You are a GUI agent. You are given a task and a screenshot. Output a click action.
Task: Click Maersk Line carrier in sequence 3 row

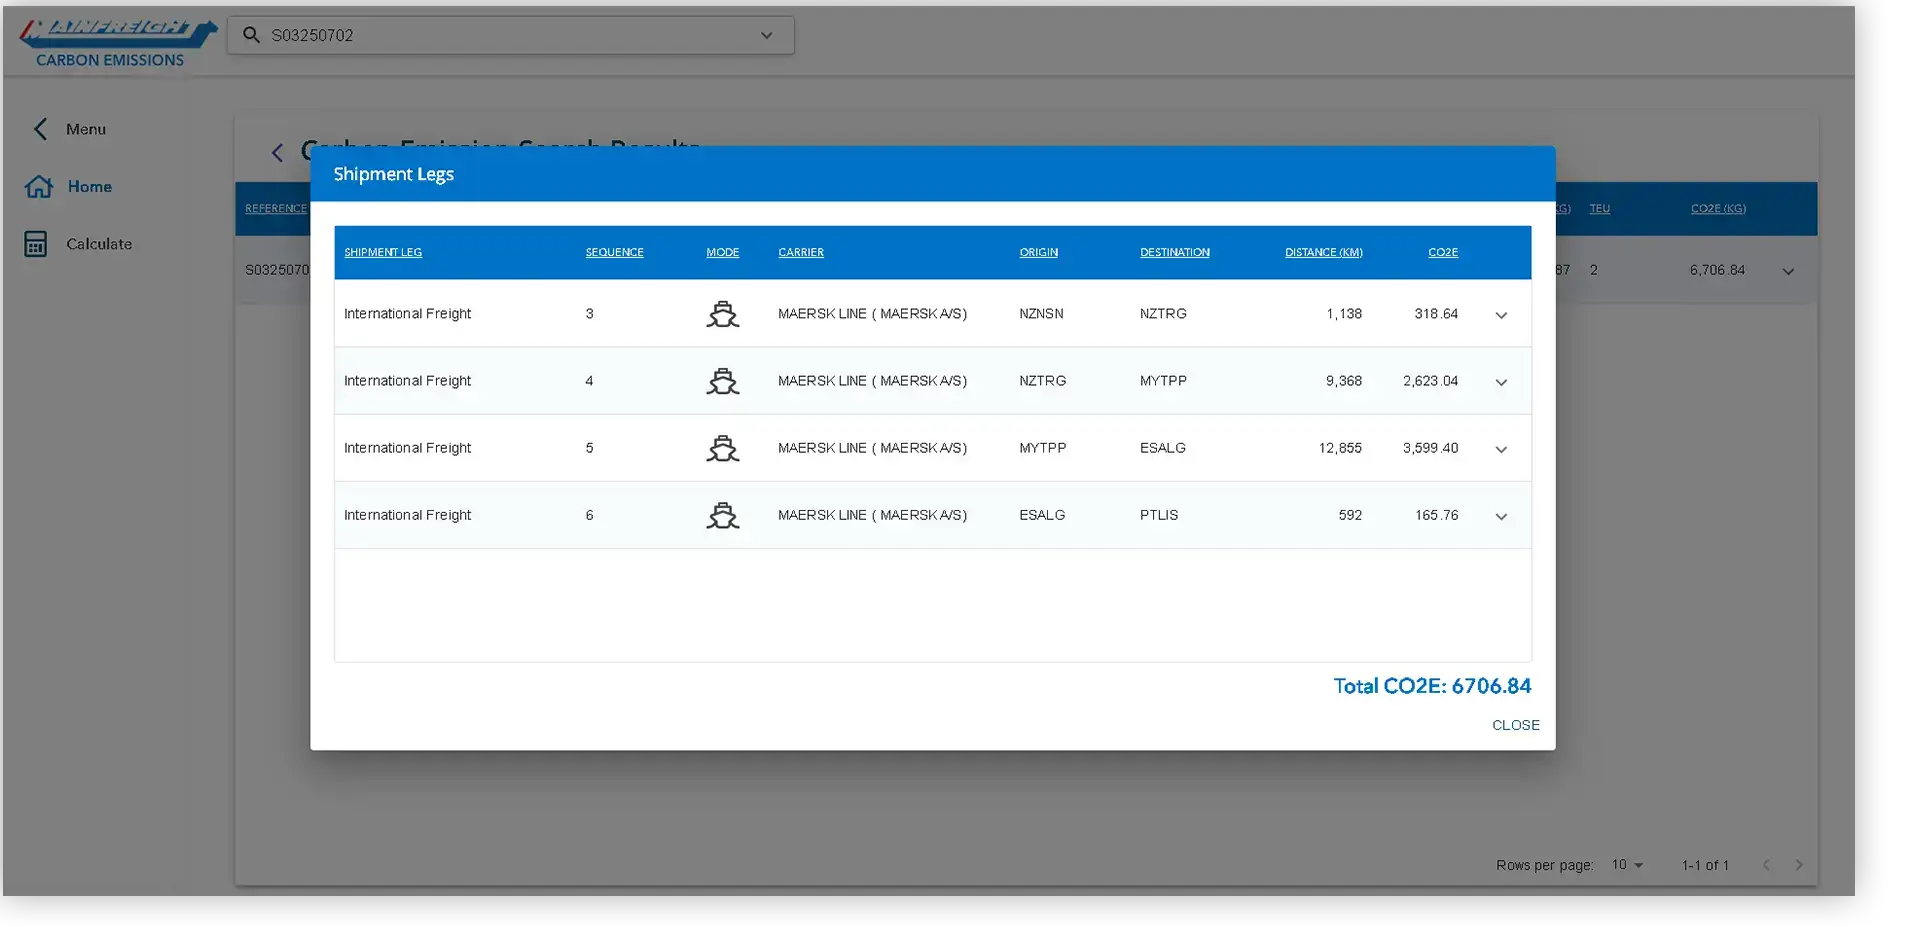coord(872,314)
